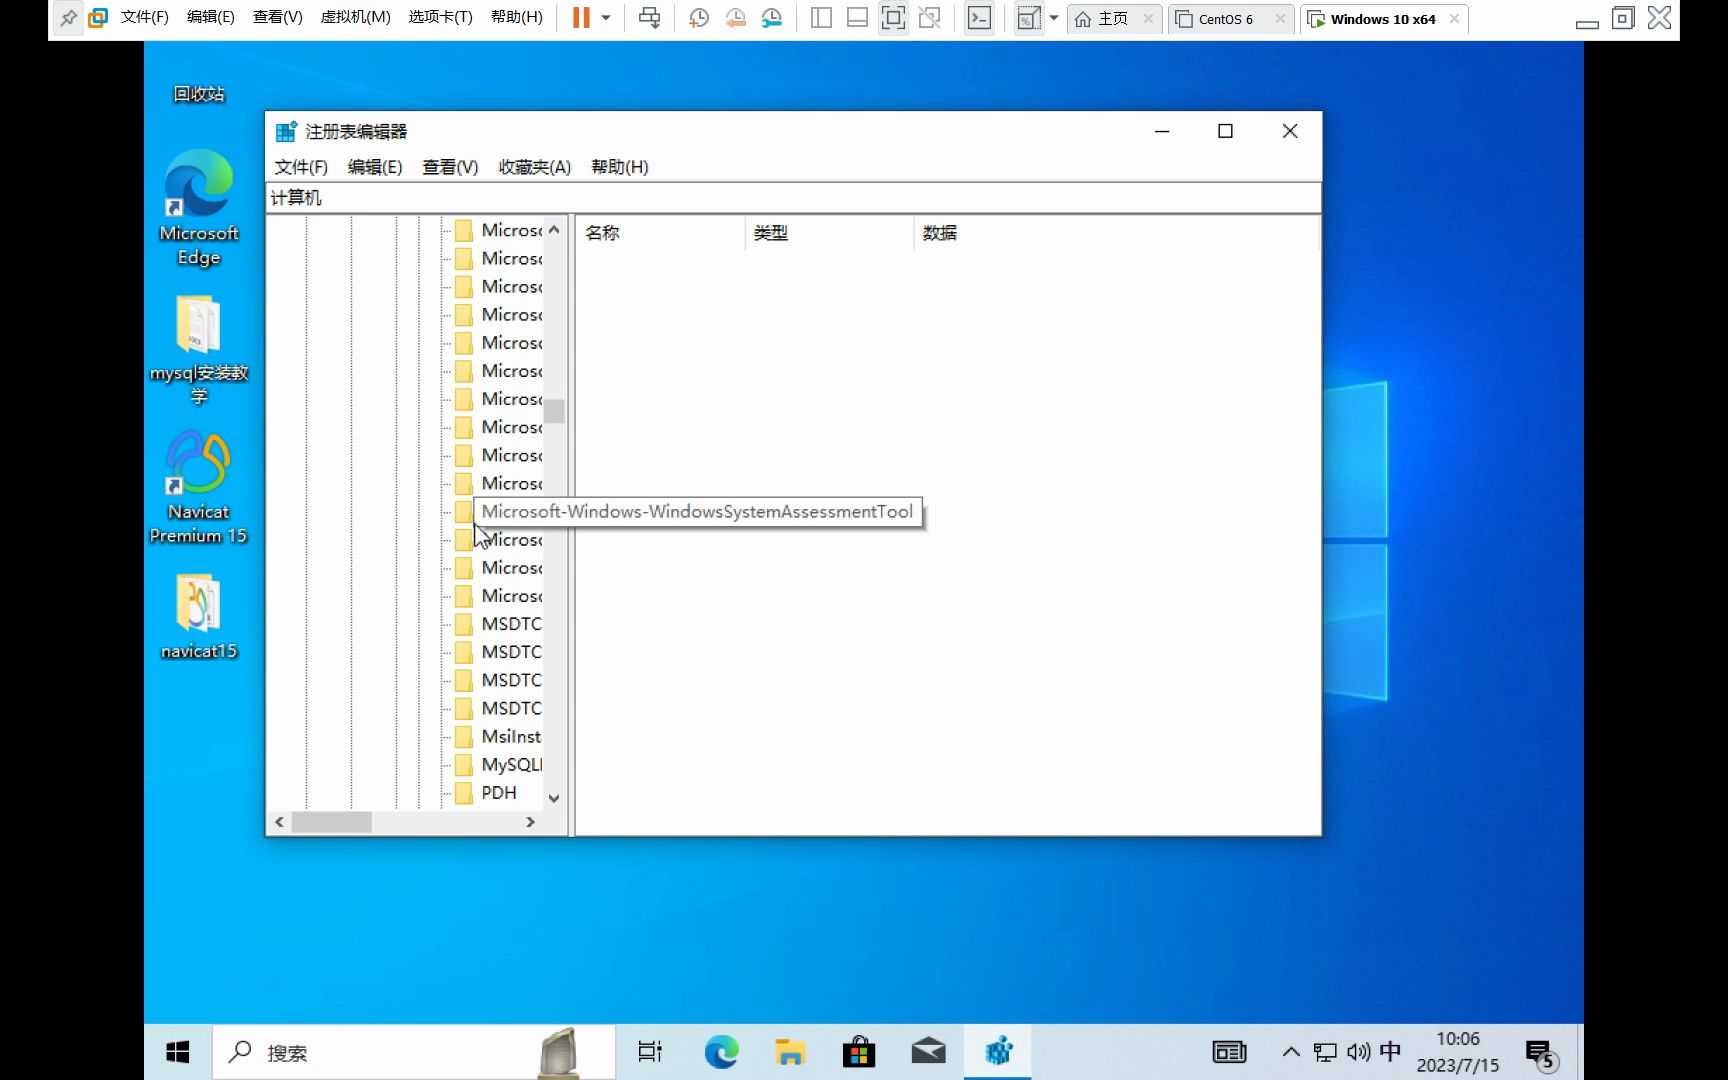The width and height of the screenshot is (1728, 1080).
Task: Click the tree scrollbar down arrow
Action: coord(554,798)
